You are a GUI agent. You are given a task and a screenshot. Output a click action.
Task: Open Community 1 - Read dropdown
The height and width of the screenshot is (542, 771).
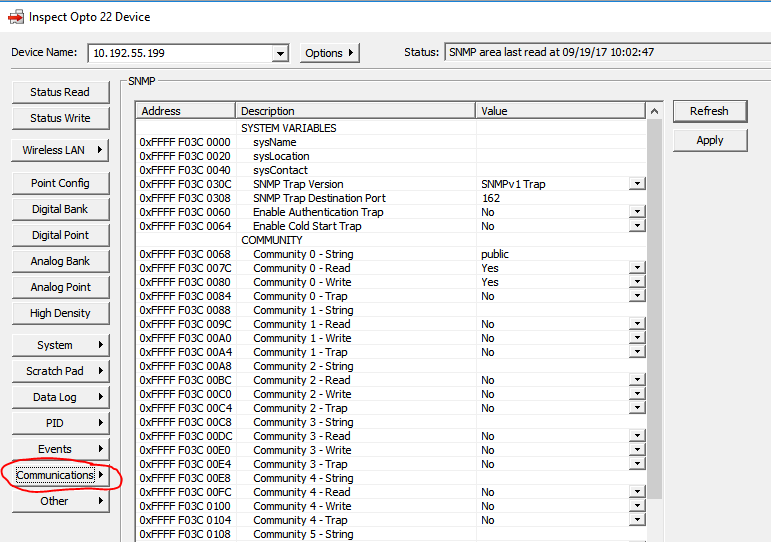(x=637, y=324)
